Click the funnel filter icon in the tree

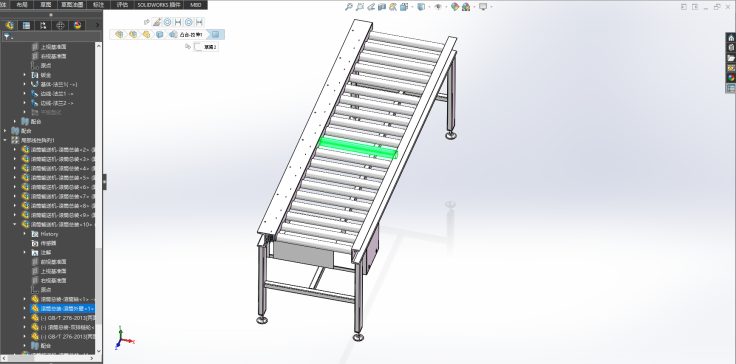[x=6, y=37]
